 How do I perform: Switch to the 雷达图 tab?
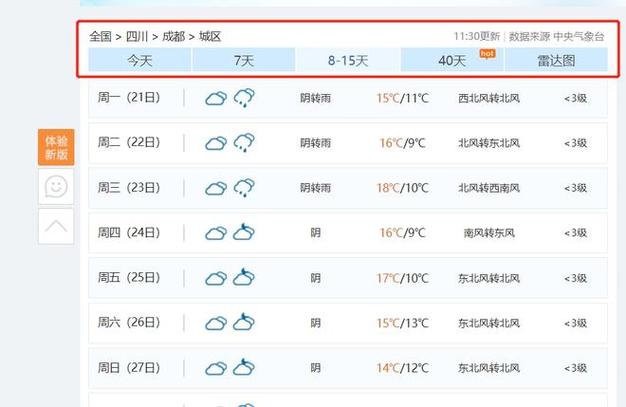[x=556, y=60]
